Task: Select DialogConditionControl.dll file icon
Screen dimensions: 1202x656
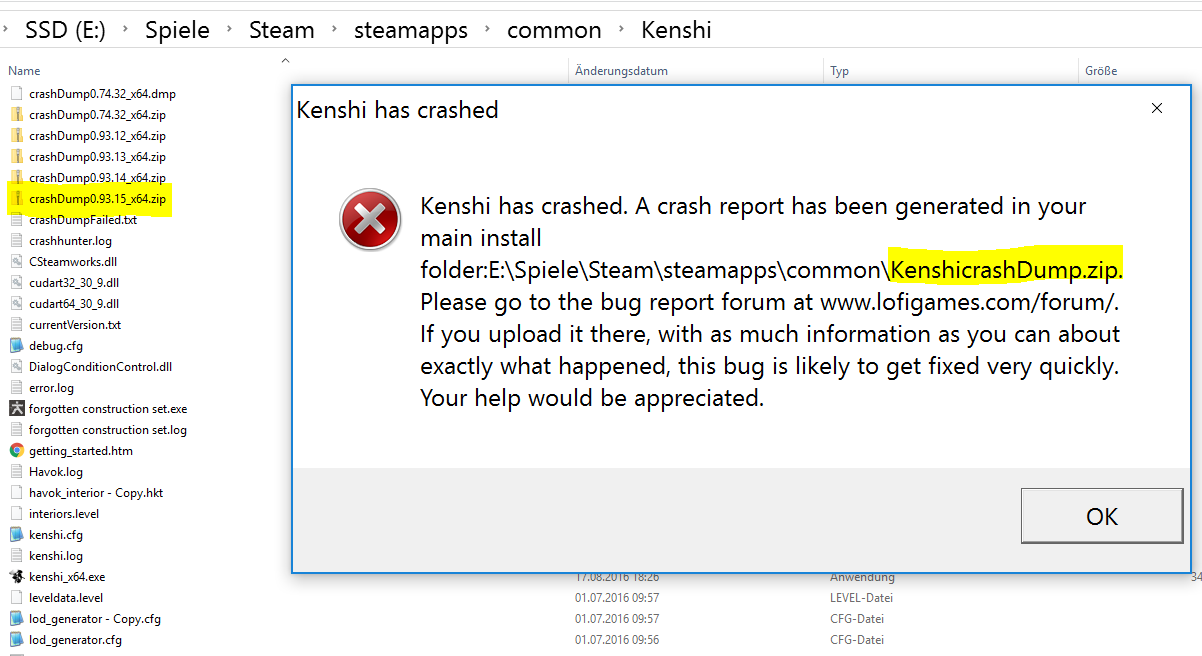Action: pos(16,366)
